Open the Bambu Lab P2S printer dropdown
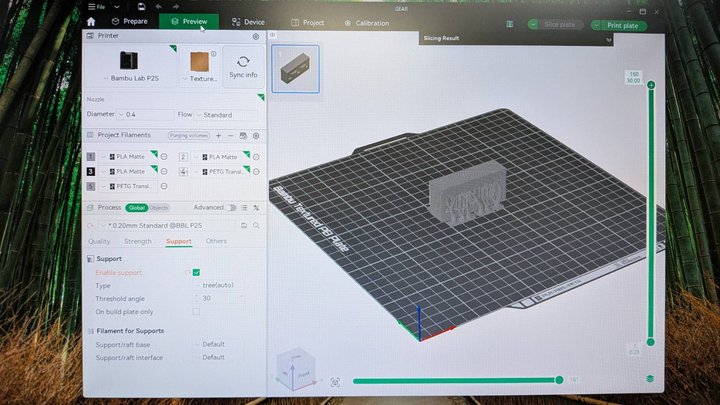Image resolution: width=720 pixels, height=405 pixels. point(131,67)
